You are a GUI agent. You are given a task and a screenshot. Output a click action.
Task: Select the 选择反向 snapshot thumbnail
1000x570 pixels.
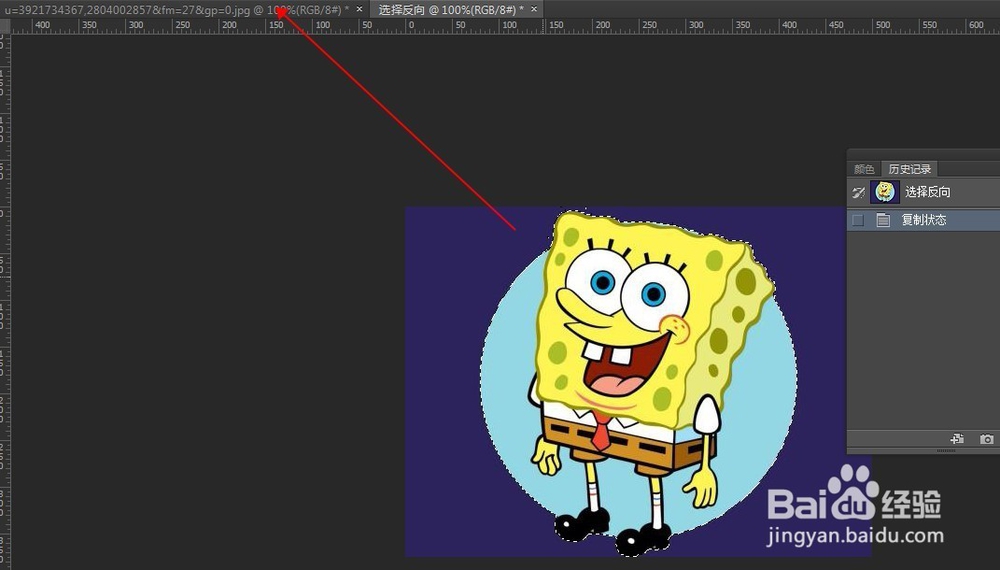pos(885,191)
